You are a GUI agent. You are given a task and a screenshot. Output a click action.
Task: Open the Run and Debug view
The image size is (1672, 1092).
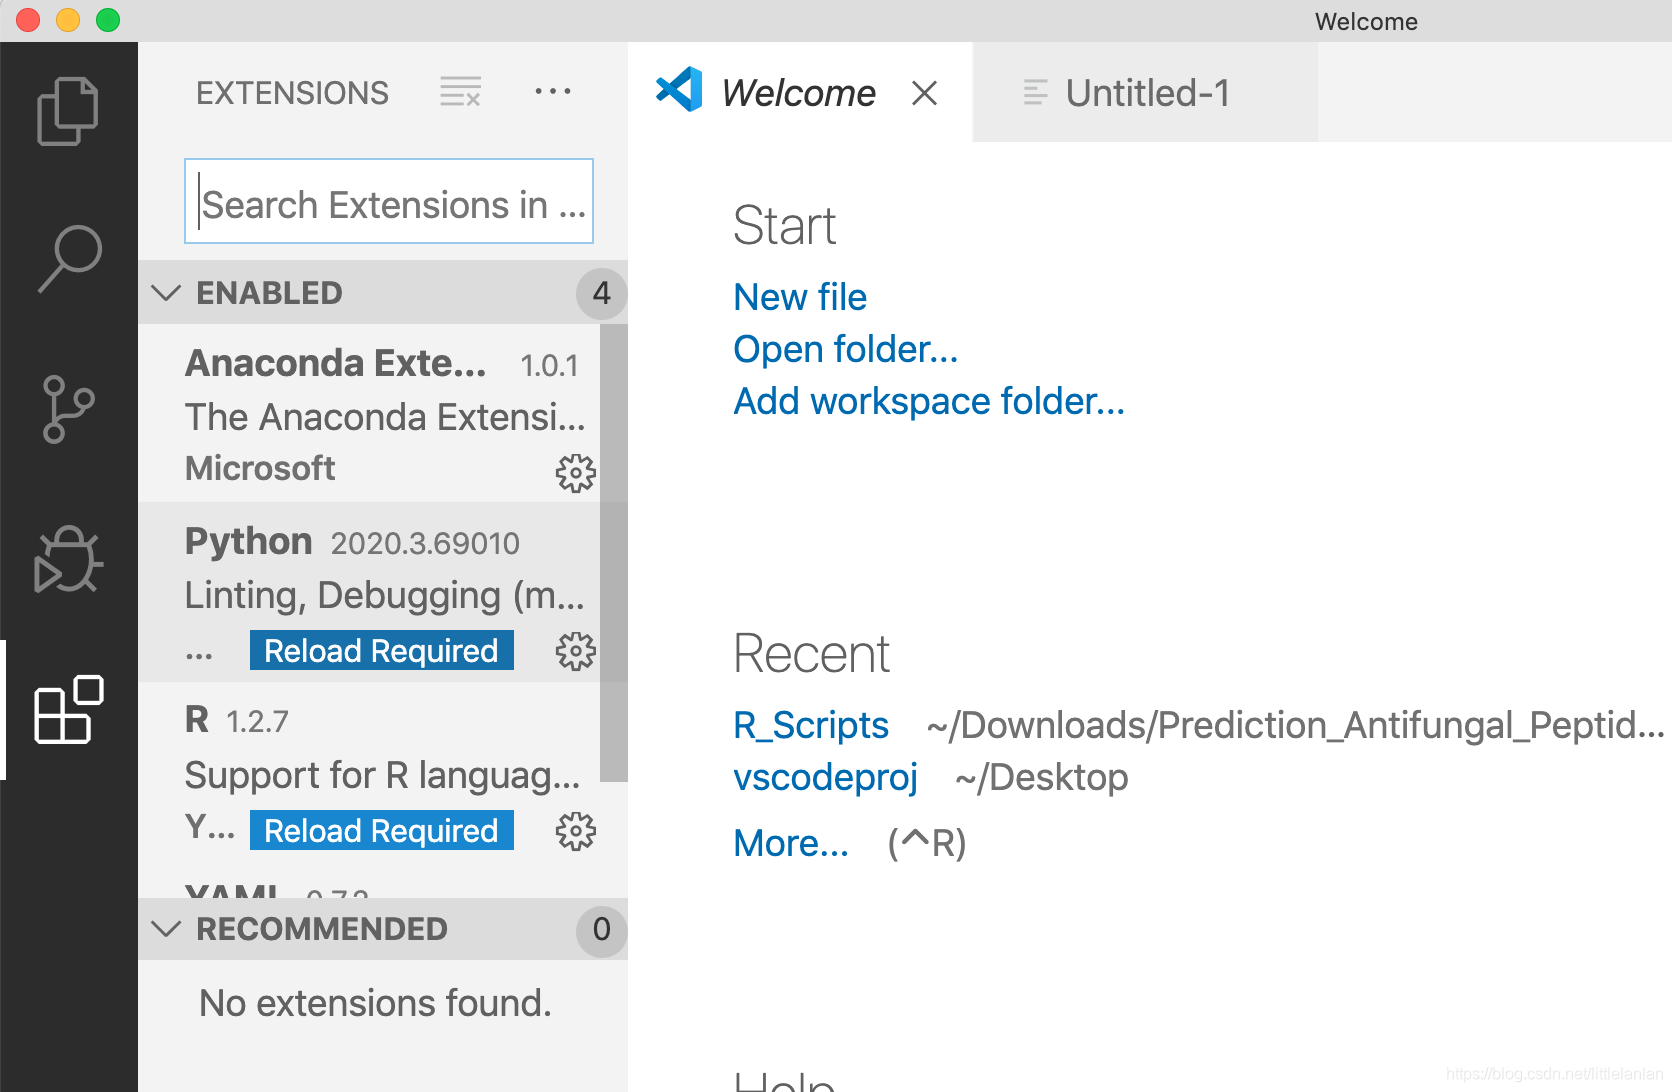pyautogui.click(x=68, y=560)
